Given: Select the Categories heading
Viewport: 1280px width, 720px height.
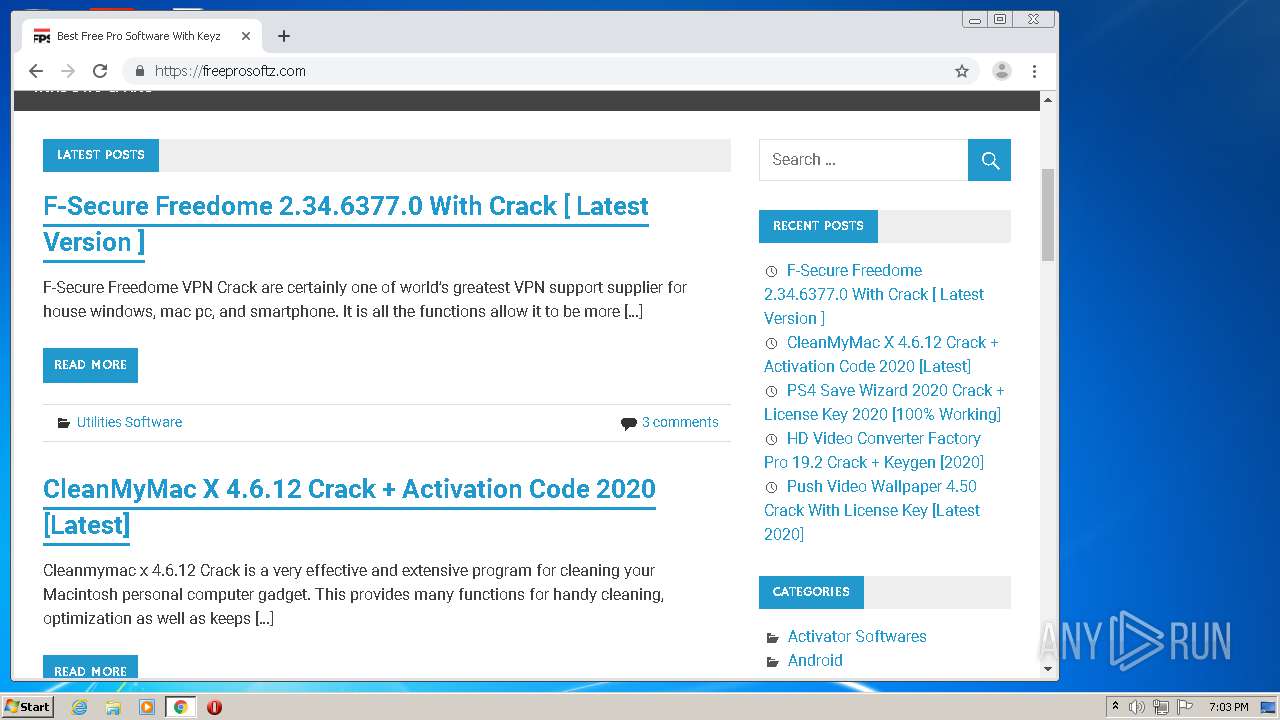Looking at the screenshot, I should click(811, 592).
